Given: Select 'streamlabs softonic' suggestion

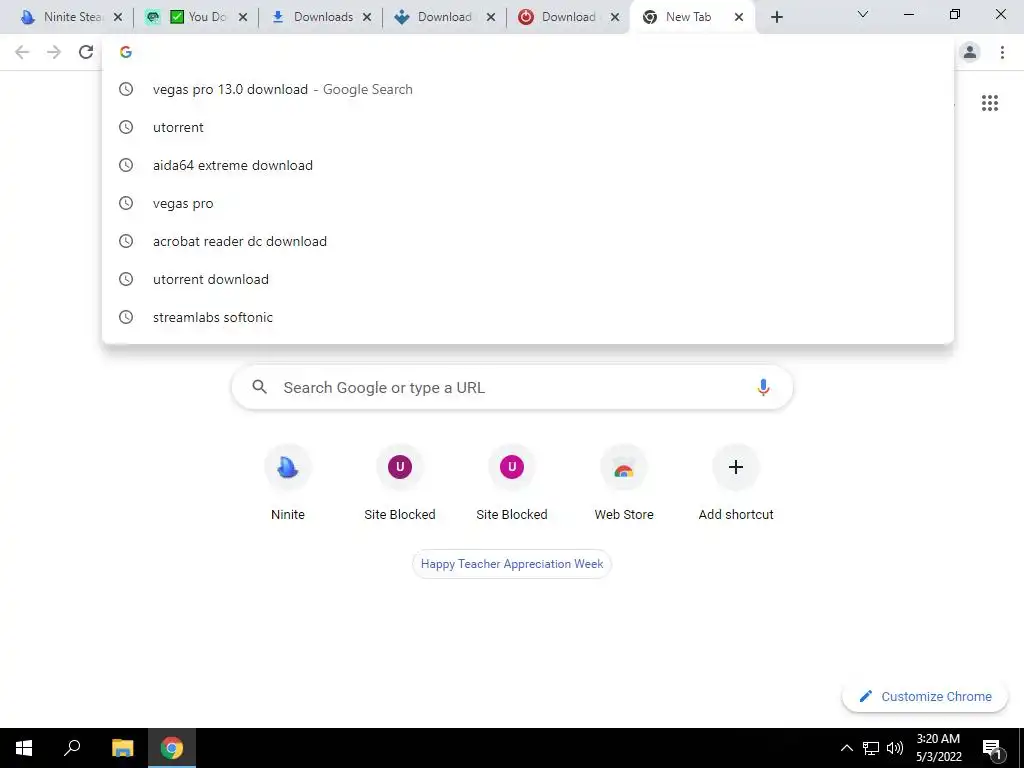Looking at the screenshot, I should click(x=528, y=317).
